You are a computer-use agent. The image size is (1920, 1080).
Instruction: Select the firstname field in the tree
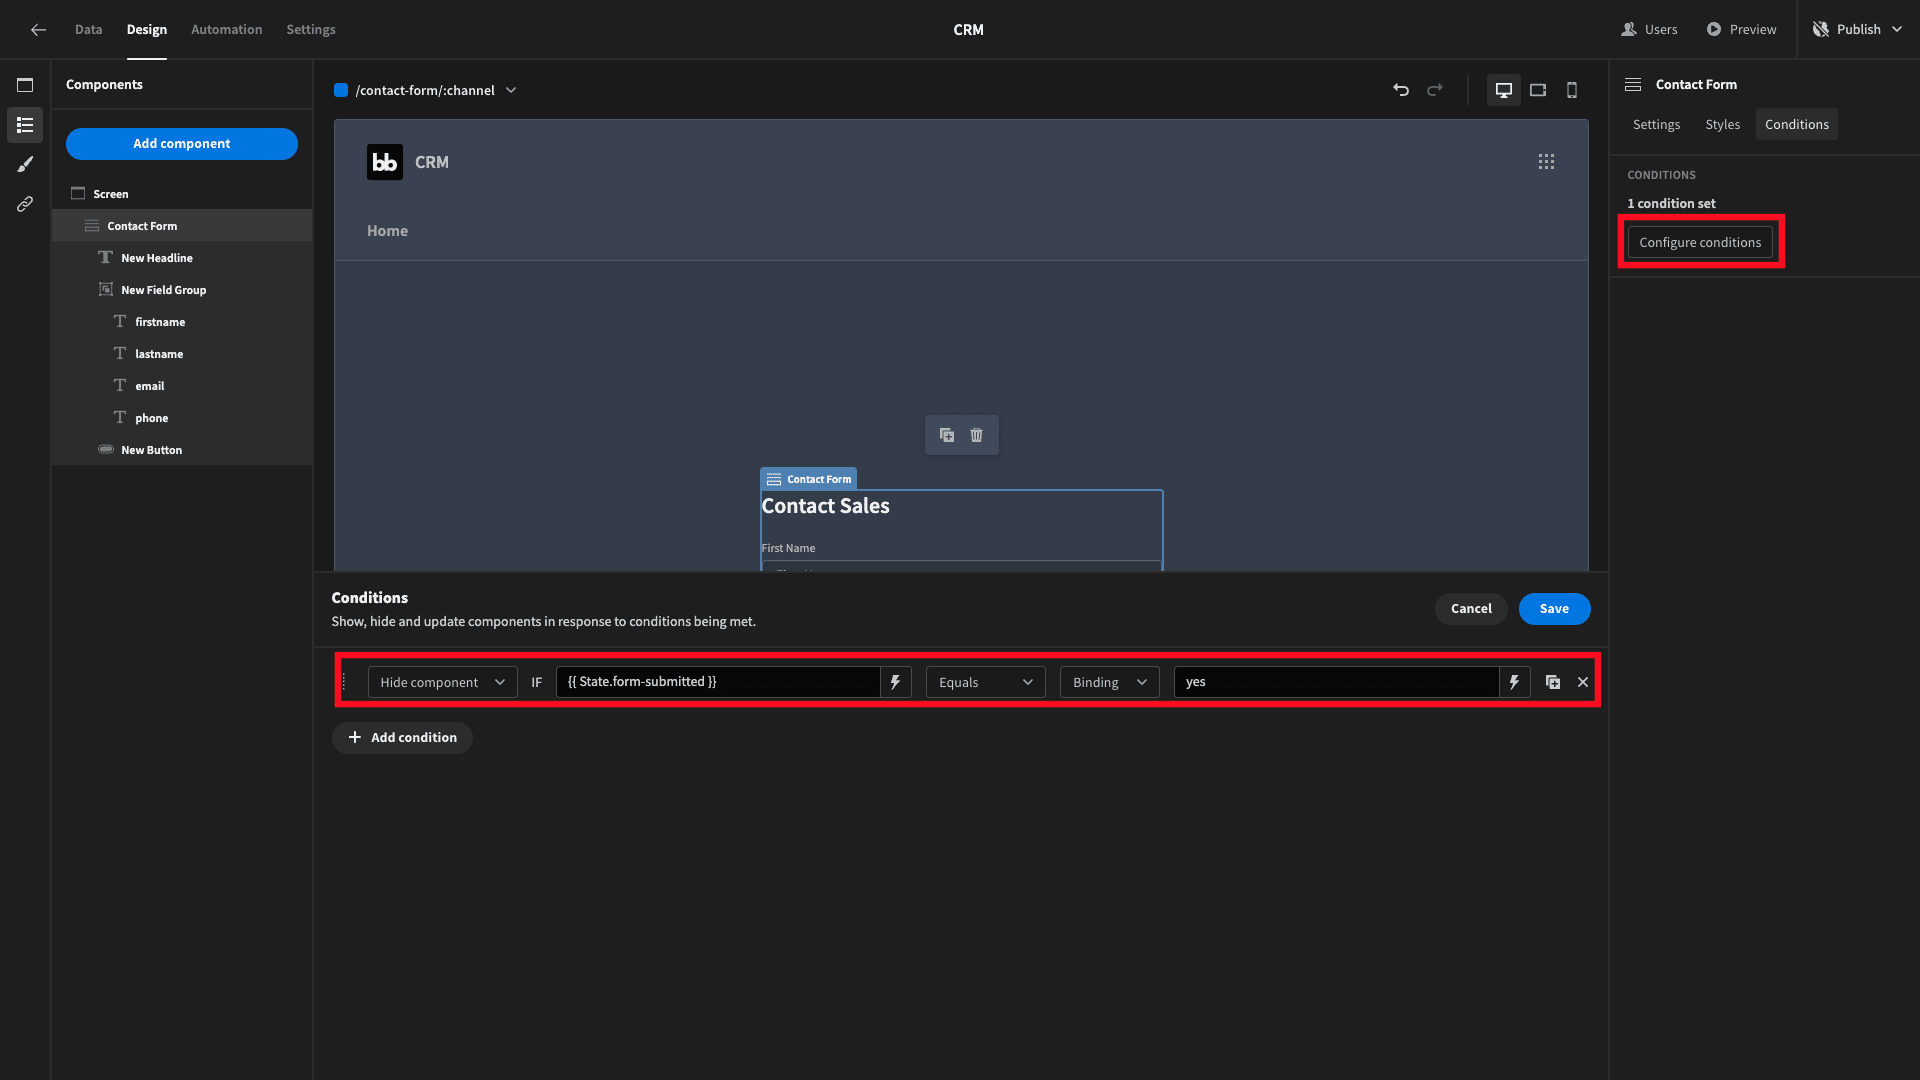click(x=182, y=322)
